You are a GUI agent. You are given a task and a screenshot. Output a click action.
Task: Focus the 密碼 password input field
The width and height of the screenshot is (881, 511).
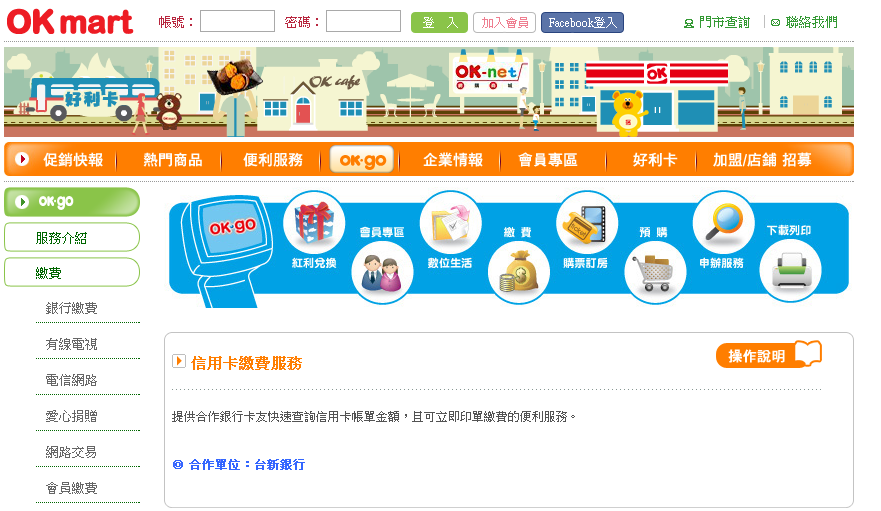(364, 21)
